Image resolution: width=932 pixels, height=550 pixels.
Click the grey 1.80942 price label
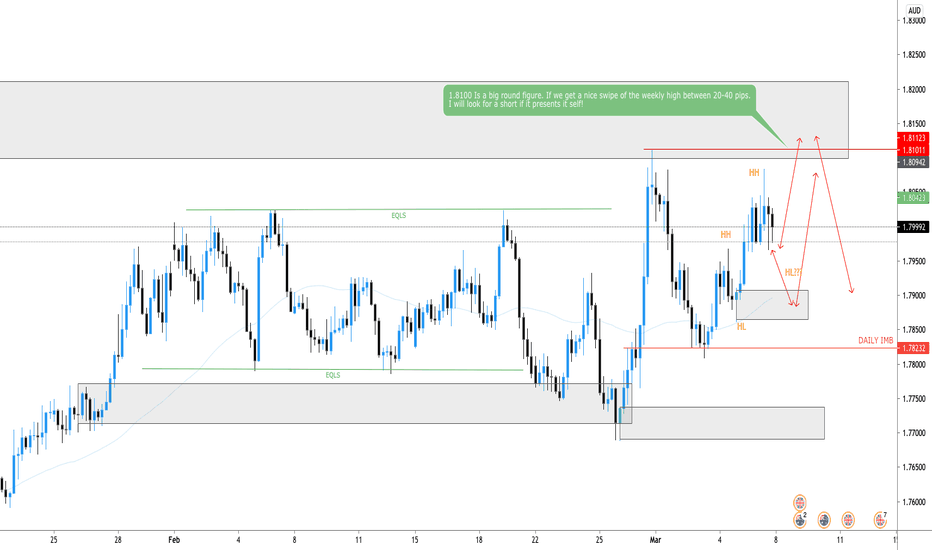pyautogui.click(x=914, y=162)
